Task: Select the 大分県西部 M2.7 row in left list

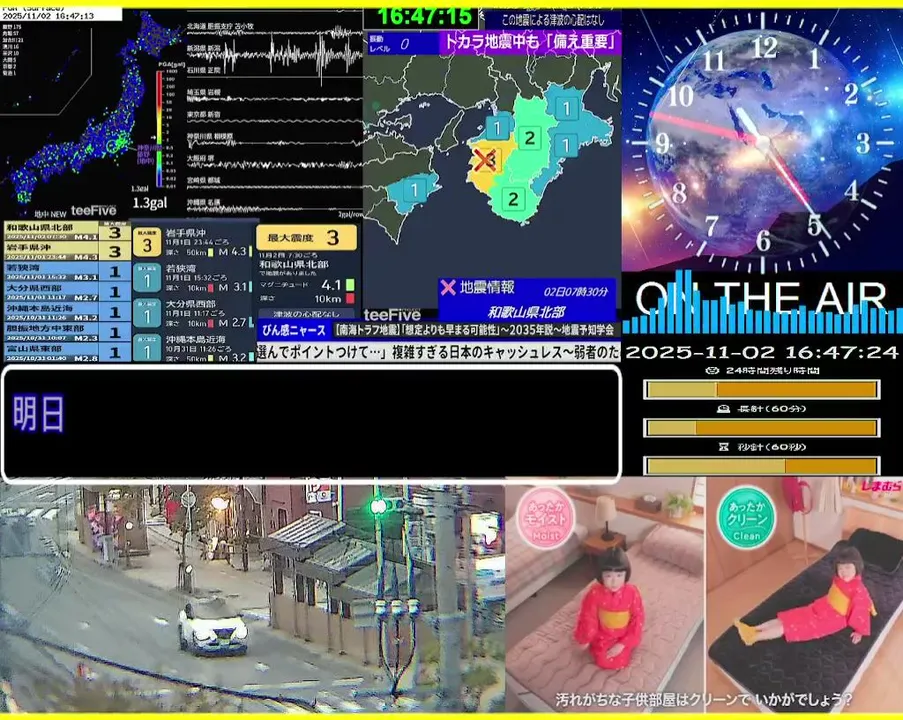Action: (67, 291)
